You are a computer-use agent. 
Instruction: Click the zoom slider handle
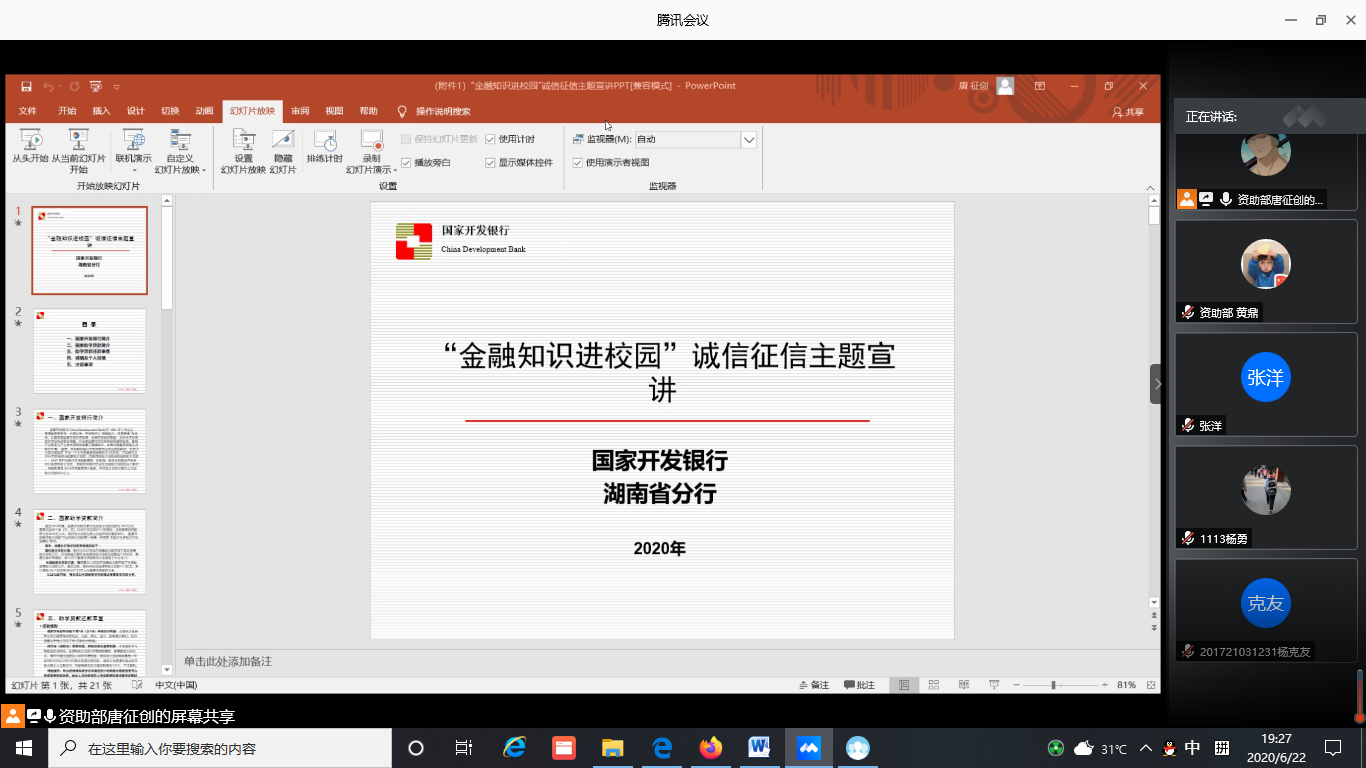click(1053, 685)
